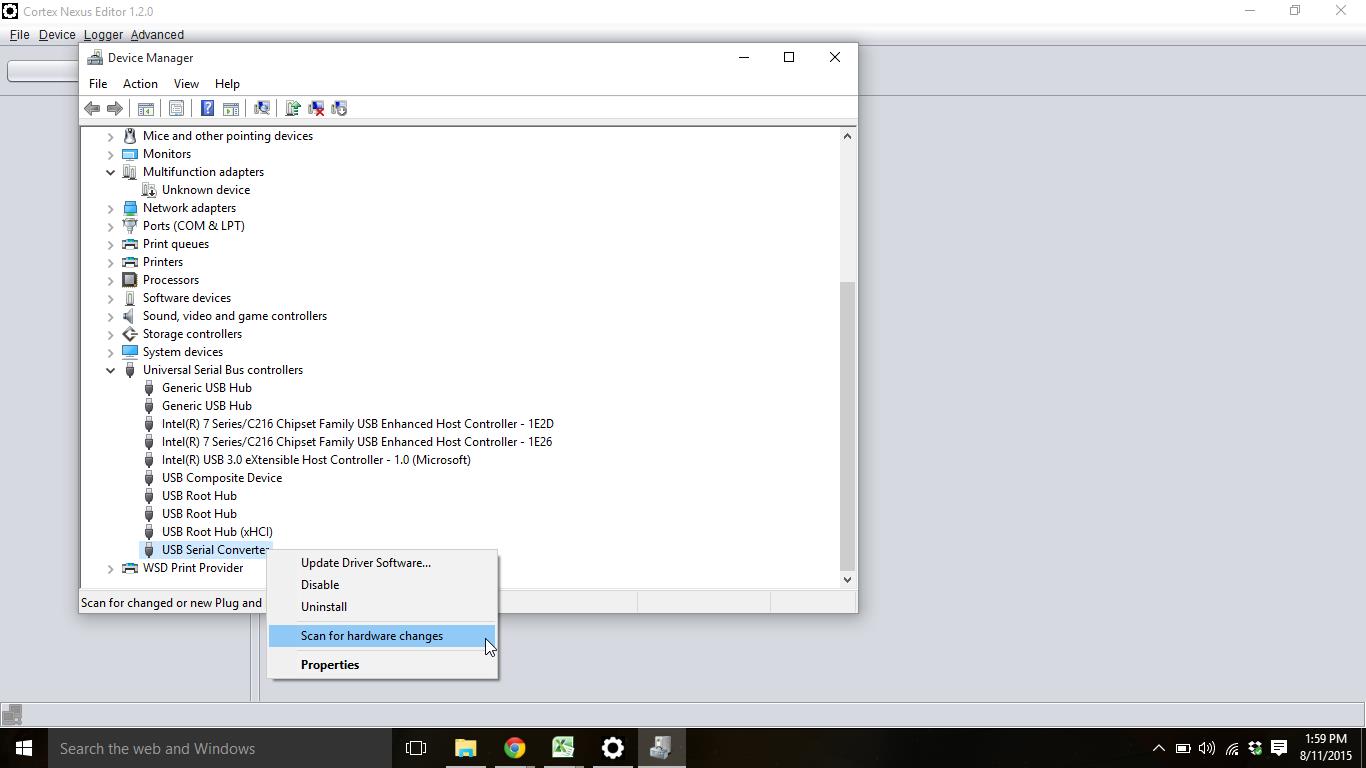
Task: Click the Back navigation arrow
Action: 91,108
